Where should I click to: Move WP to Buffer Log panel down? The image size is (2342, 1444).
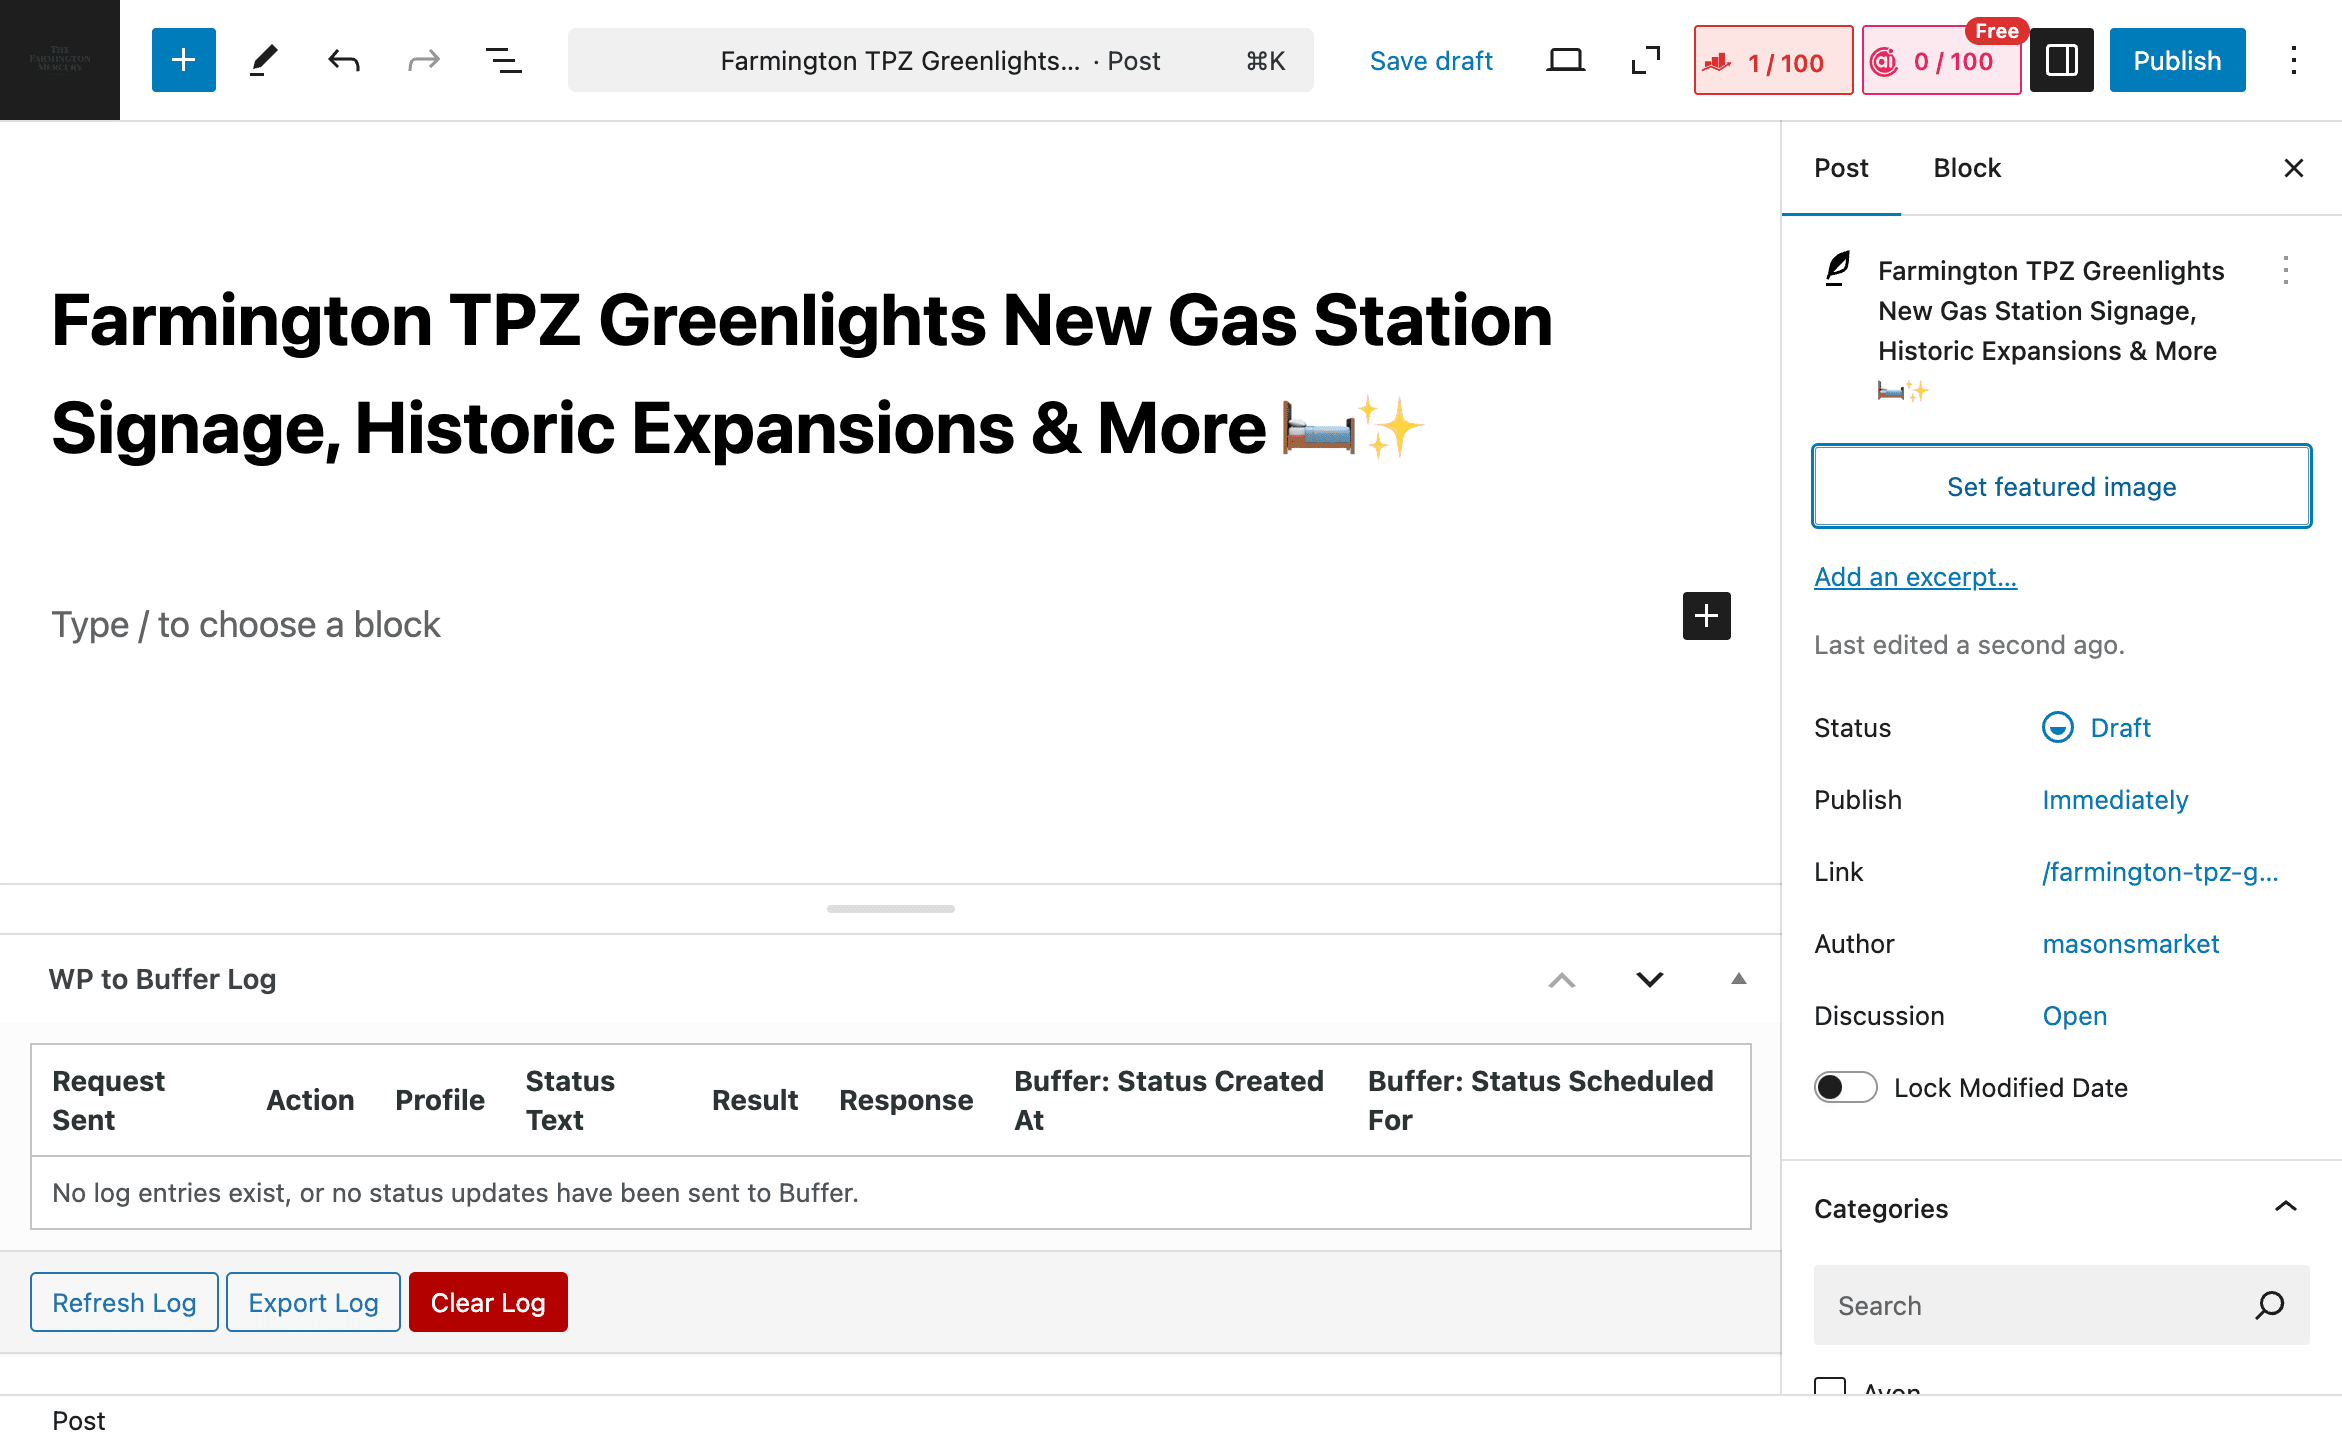tap(1650, 979)
